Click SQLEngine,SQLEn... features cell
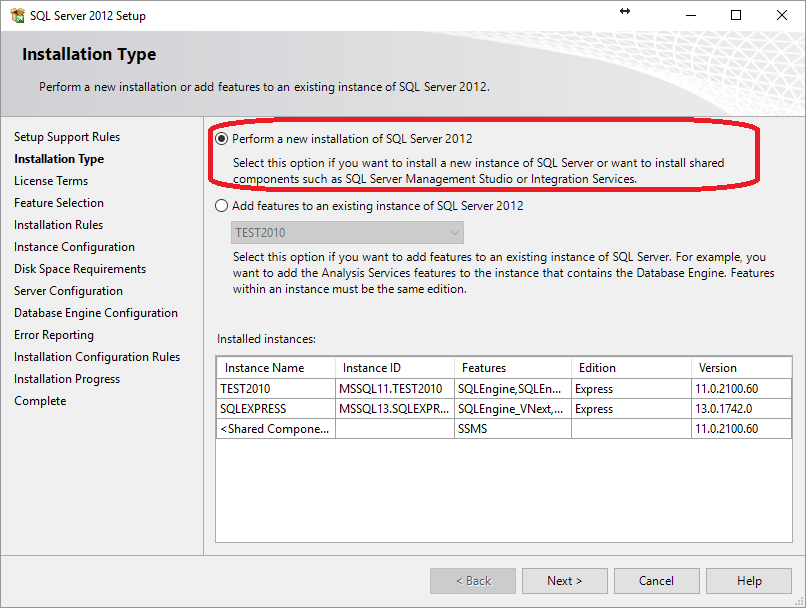The height and width of the screenshot is (611, 809). point(513,389)
